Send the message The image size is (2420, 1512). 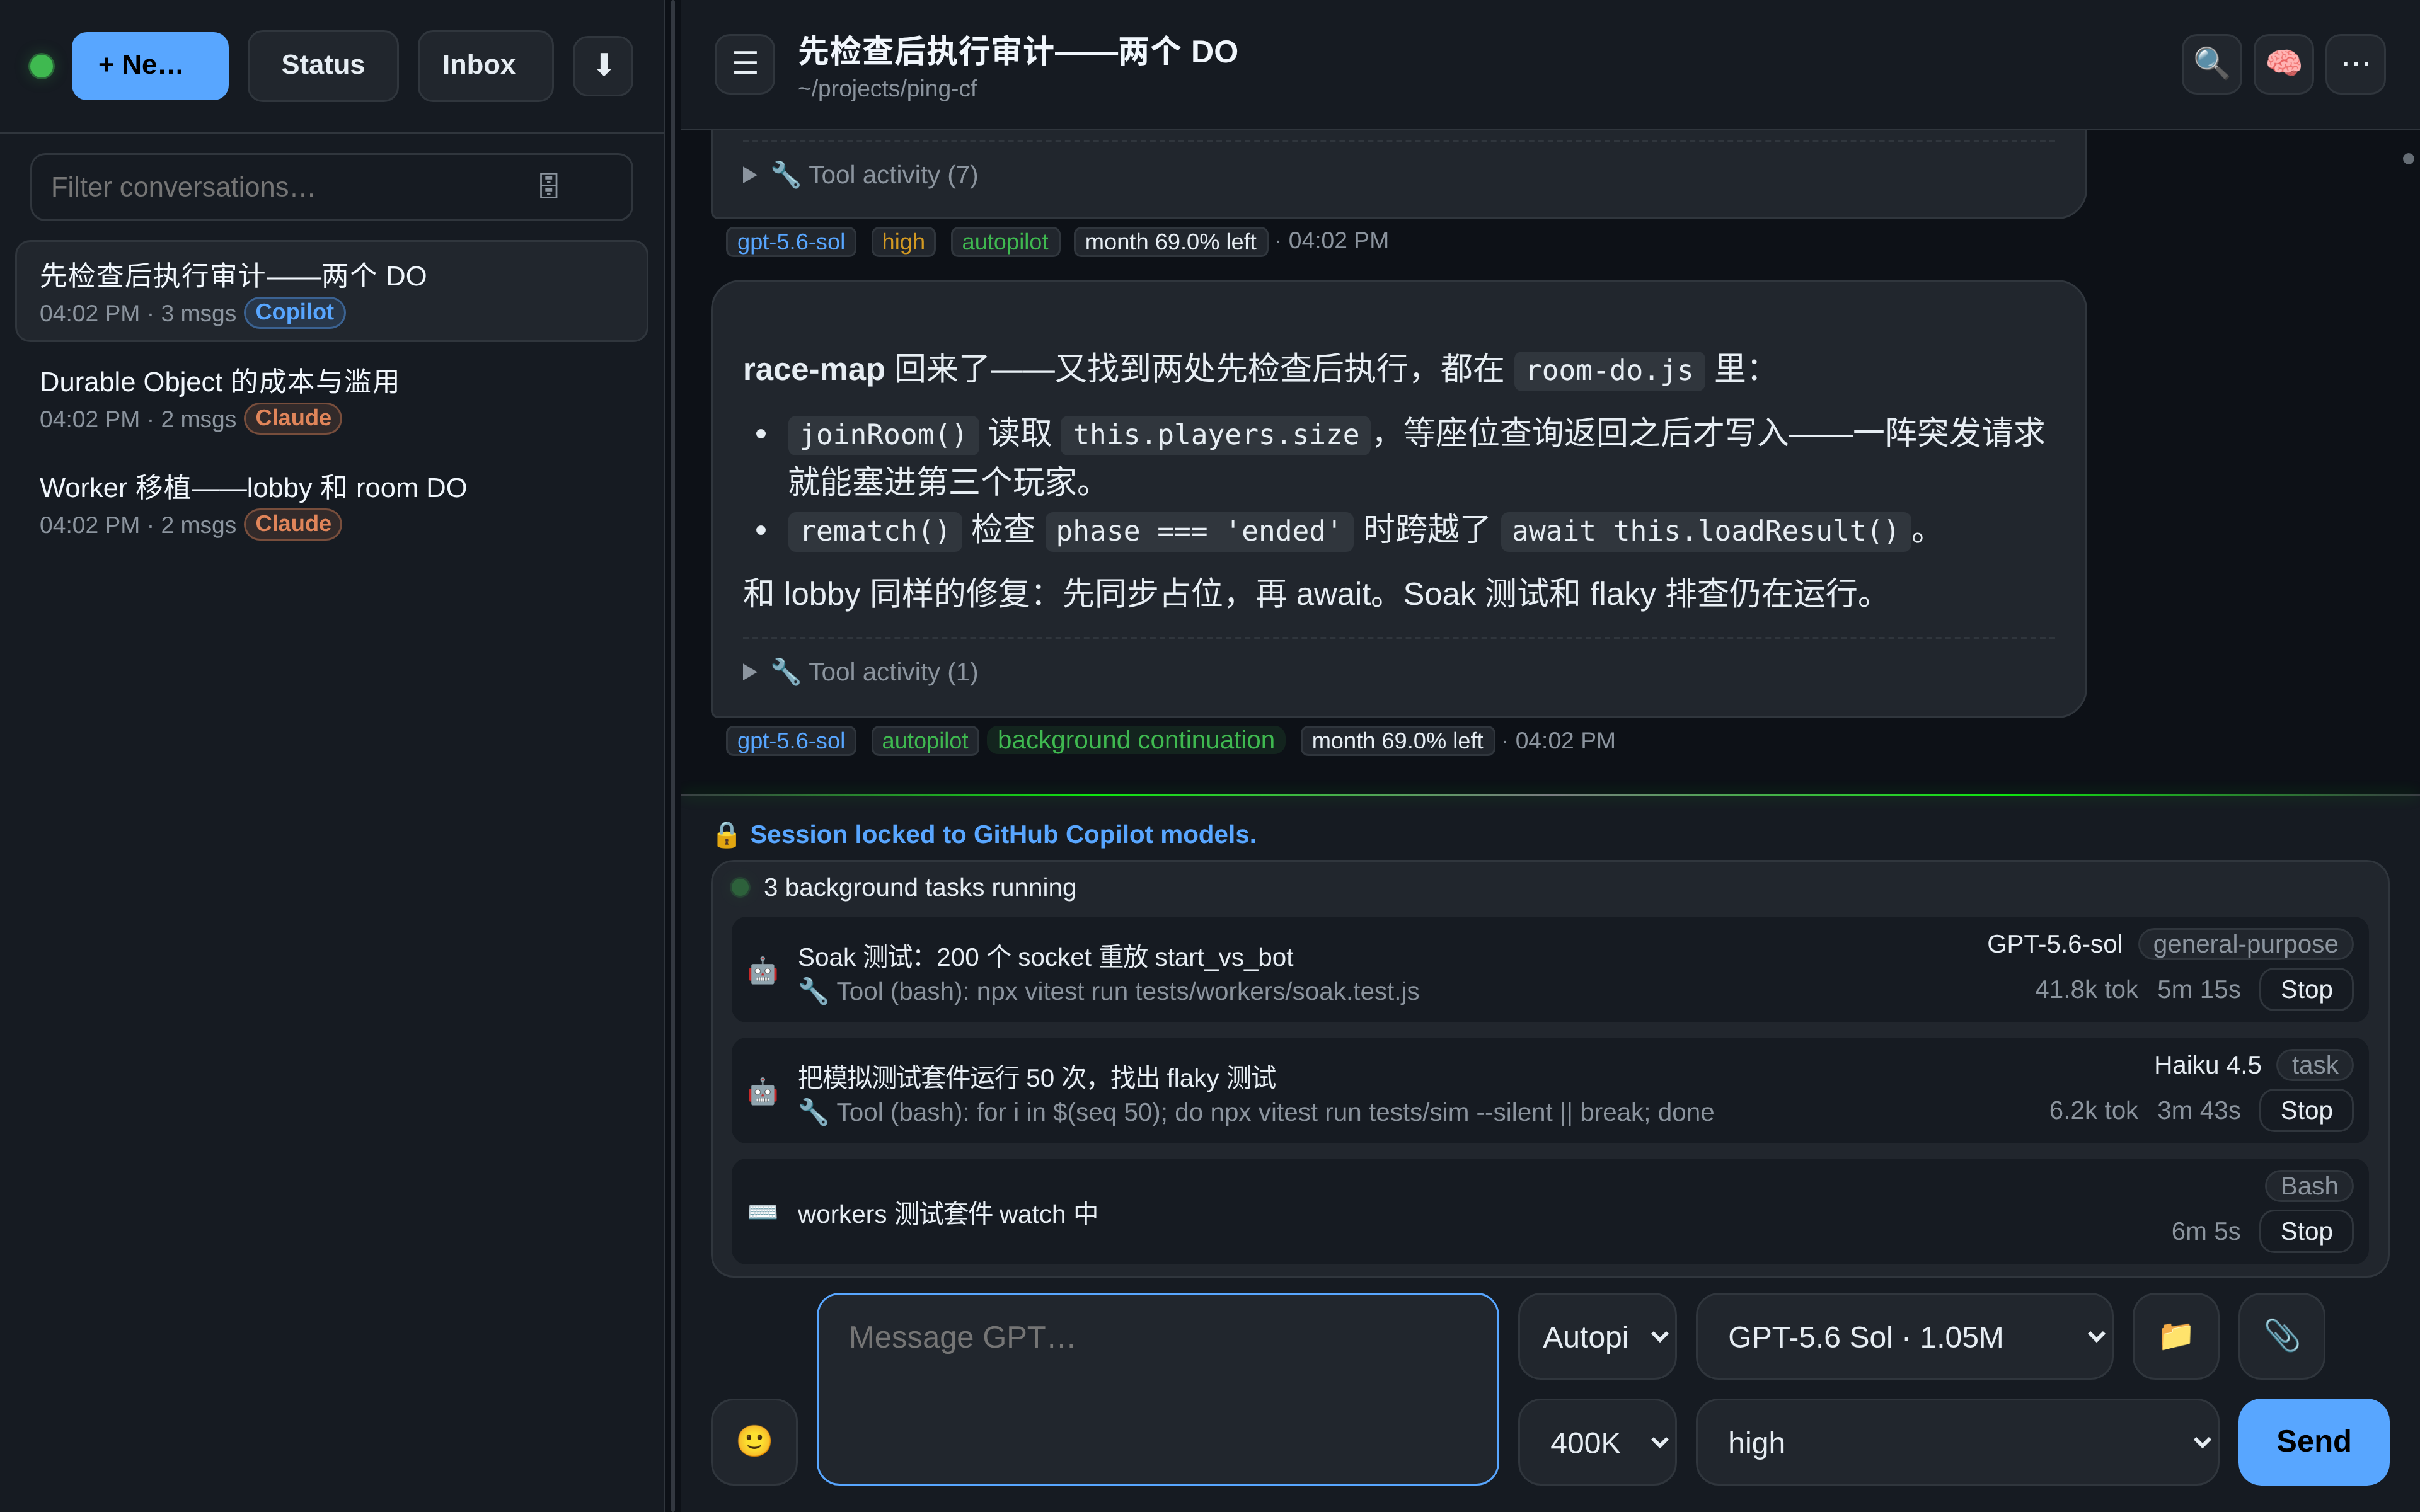[2313, 1441]
